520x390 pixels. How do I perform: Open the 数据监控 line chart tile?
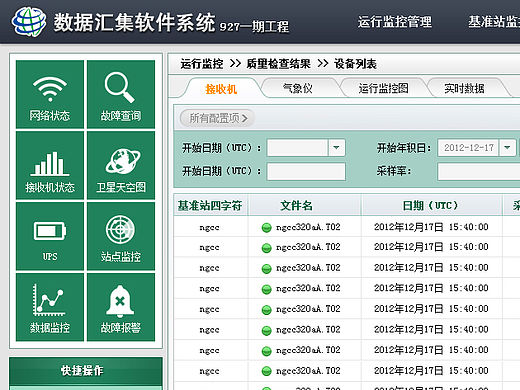(50, 307)
